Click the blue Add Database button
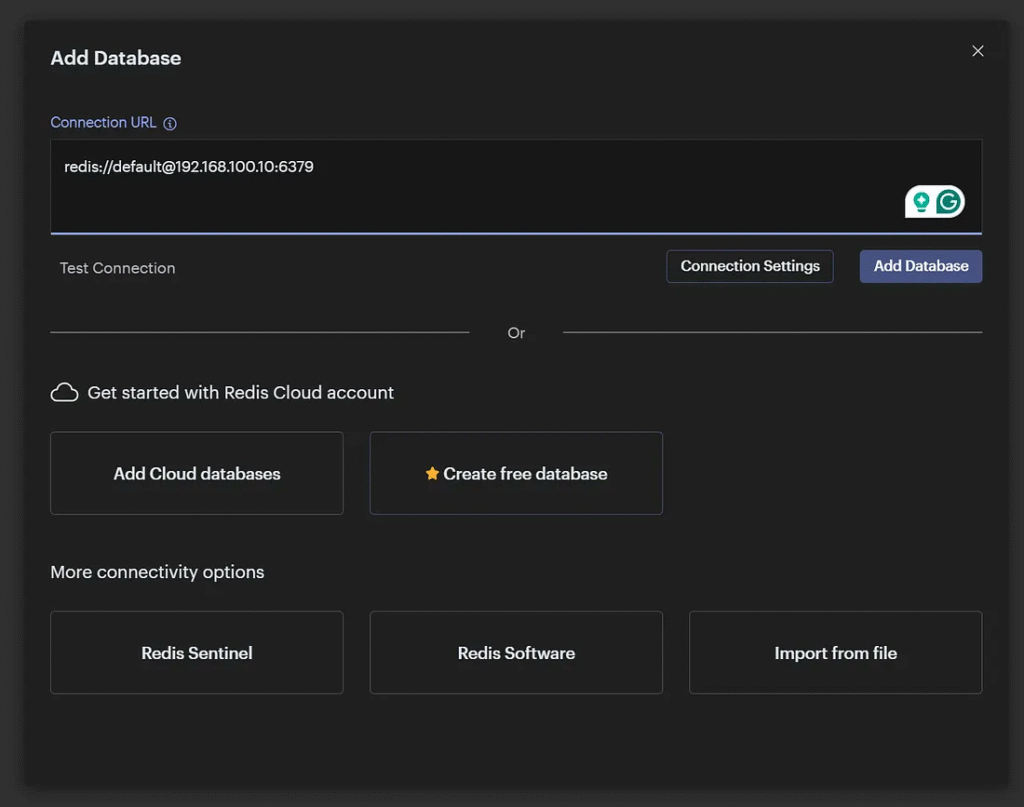This screenshot has width=1024, height=807. click(x=921, y=266)
